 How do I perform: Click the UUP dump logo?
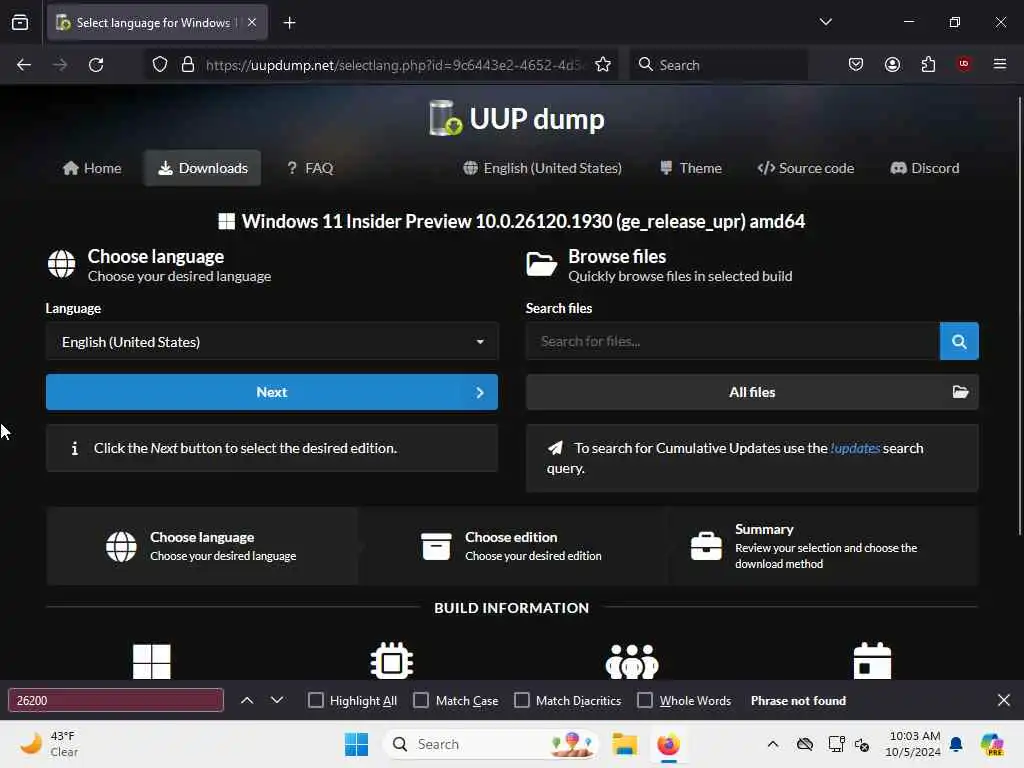[516, 118]
